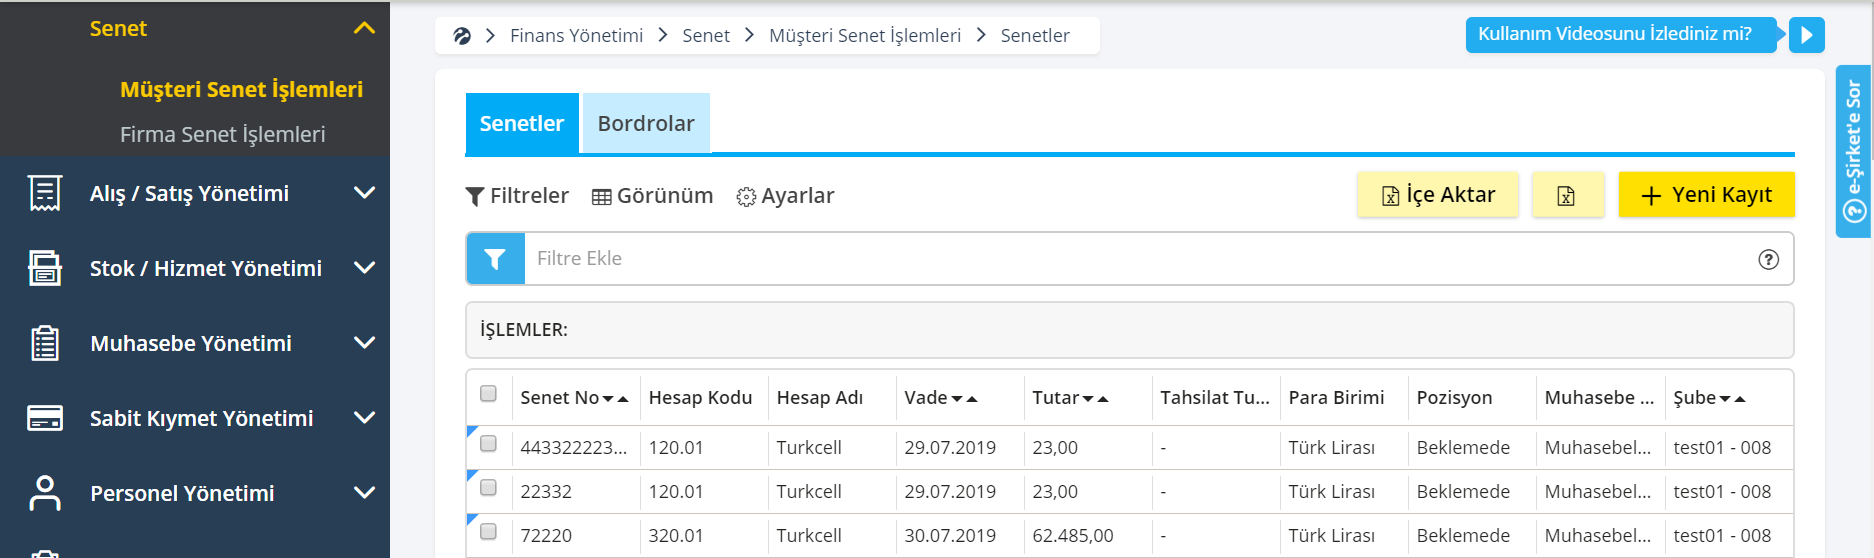The width and height of the screenshot is (1874, 558).
Task: Open Müşteri Senet İşlemleri menu item
Action: click(x=241, y=89)
